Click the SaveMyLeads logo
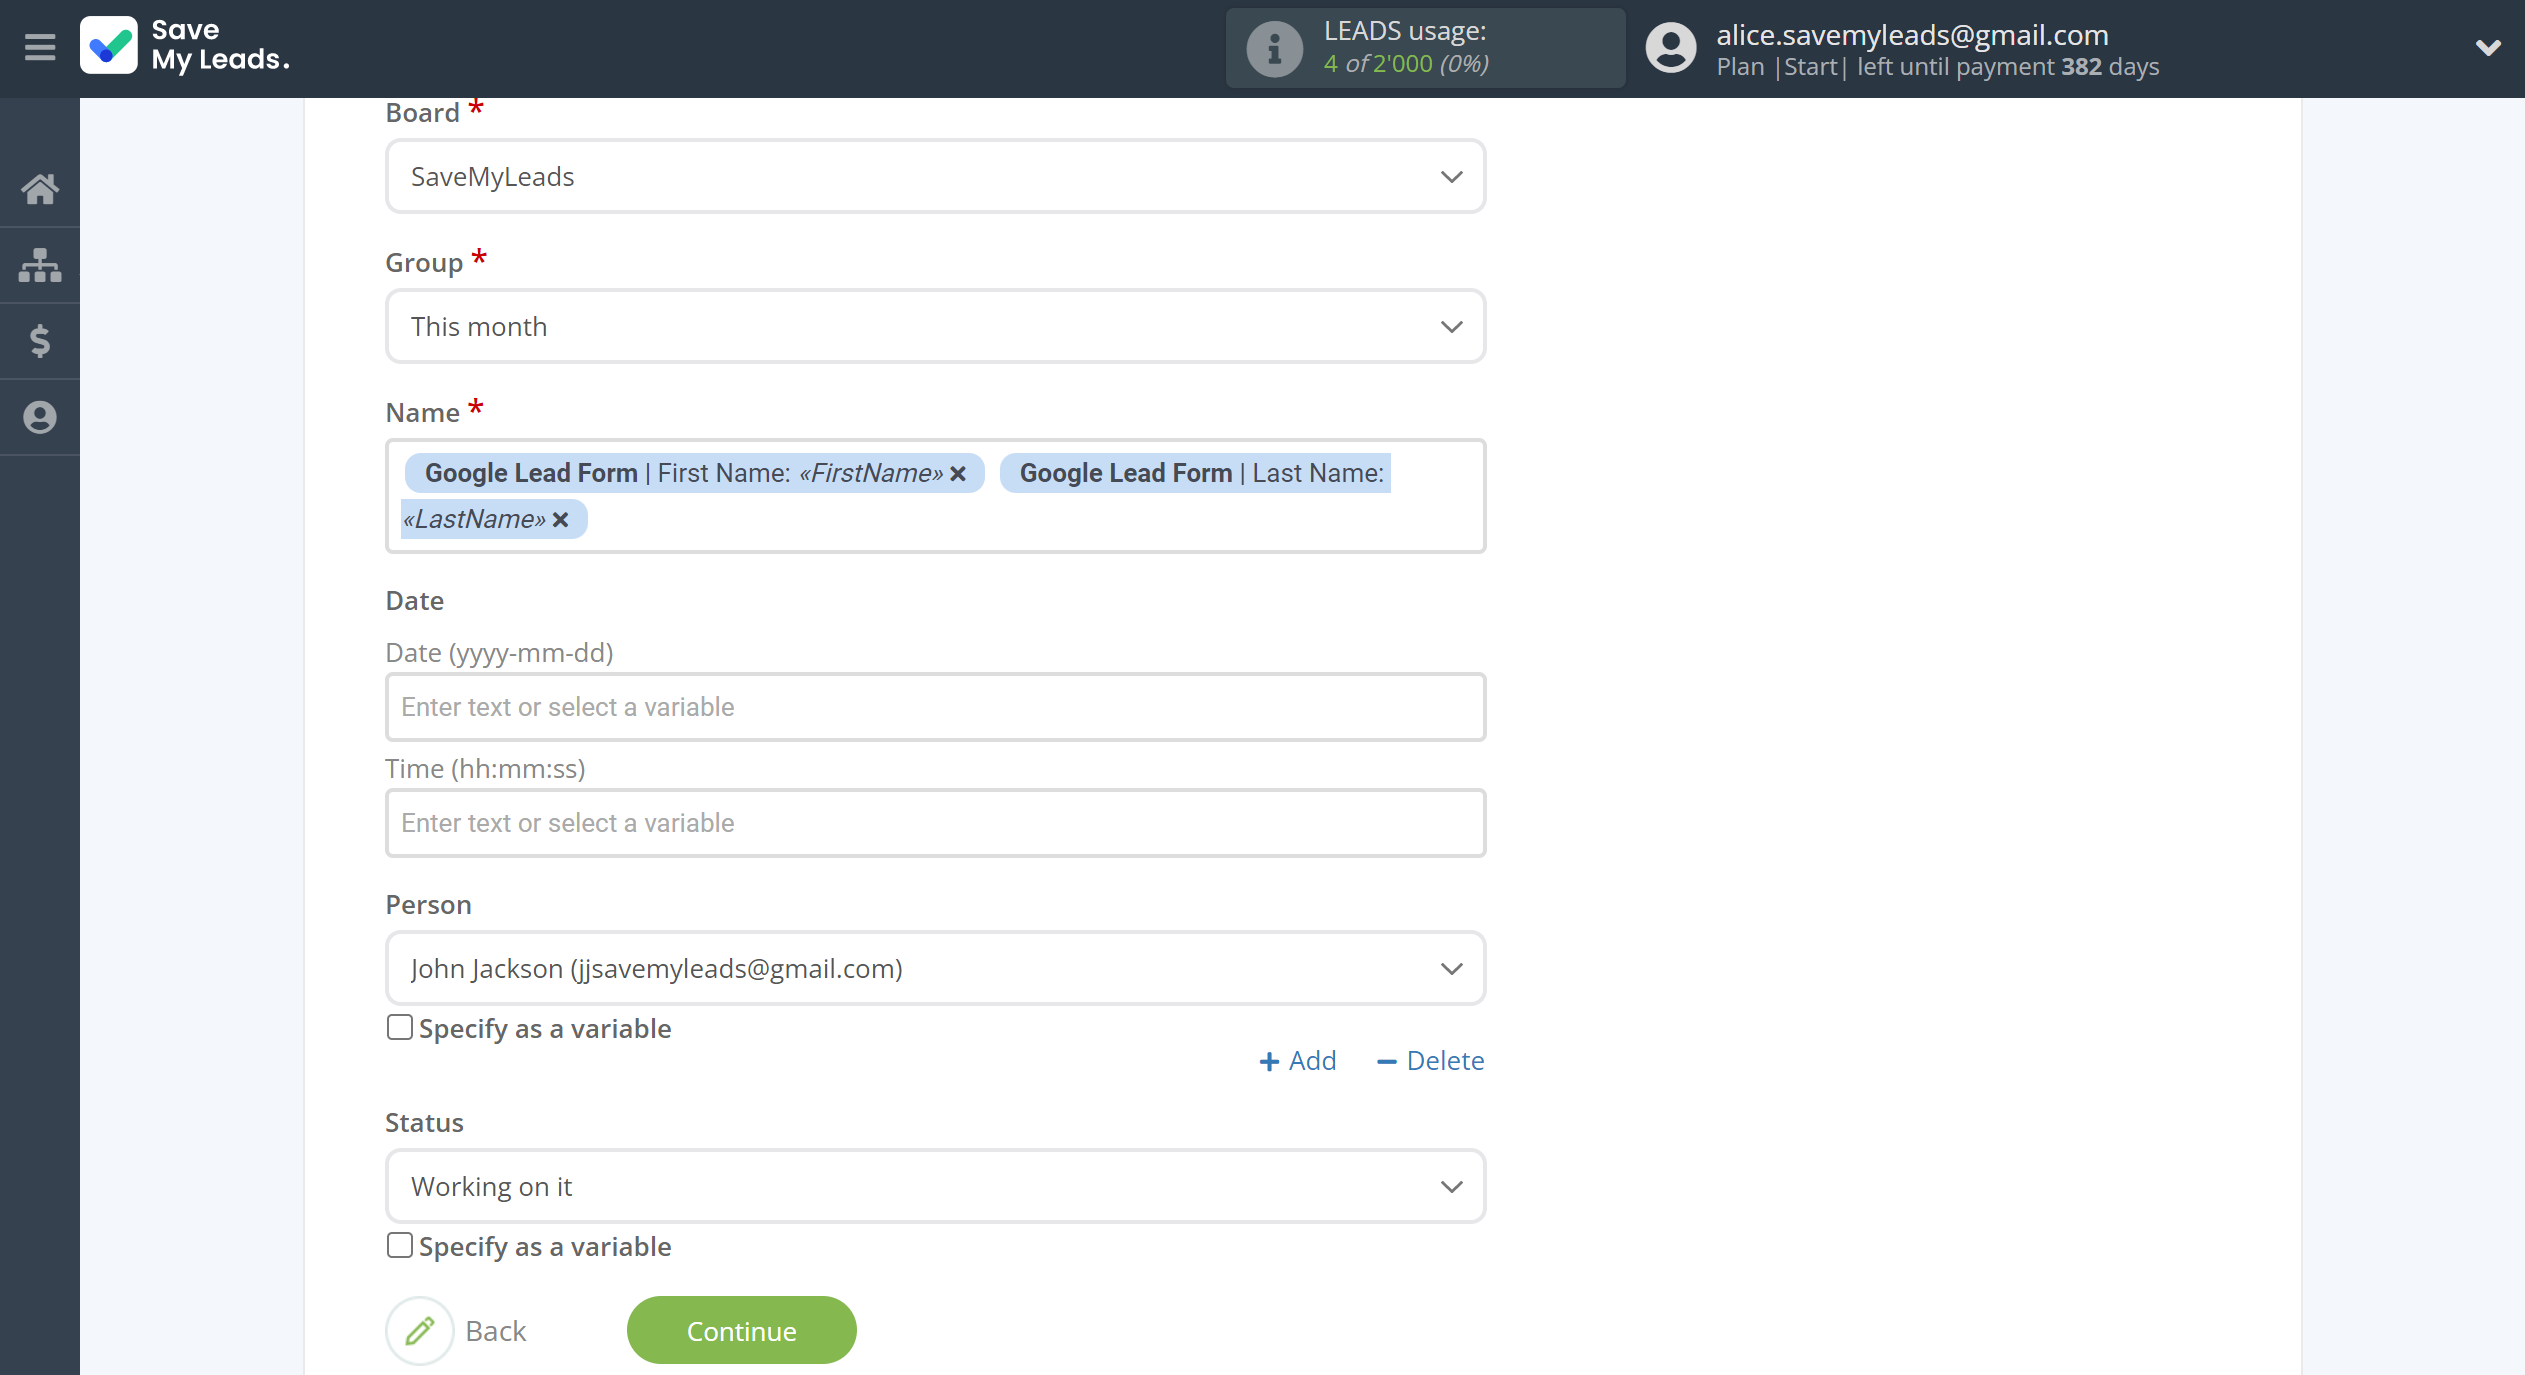Image resolution: width=2525 pixels, height=1375 pixels. [186, 47]
